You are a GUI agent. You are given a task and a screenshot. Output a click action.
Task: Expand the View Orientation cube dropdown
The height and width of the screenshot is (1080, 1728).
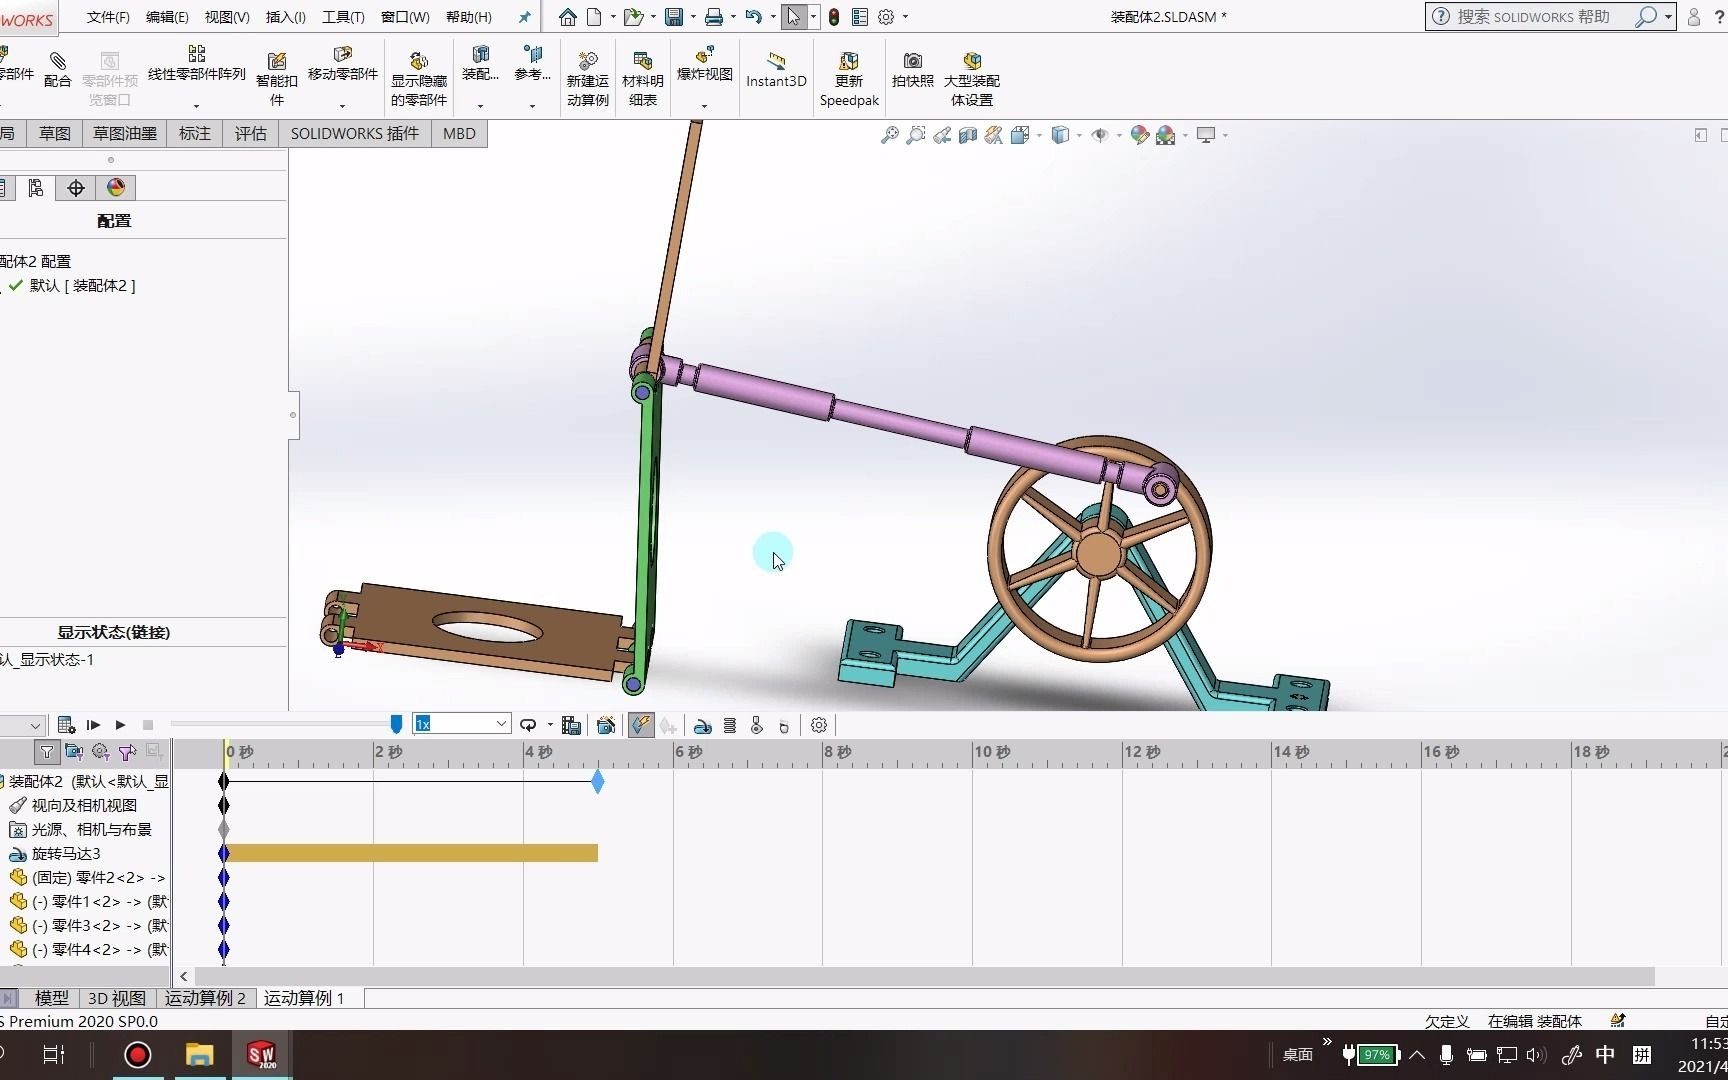1040,135
